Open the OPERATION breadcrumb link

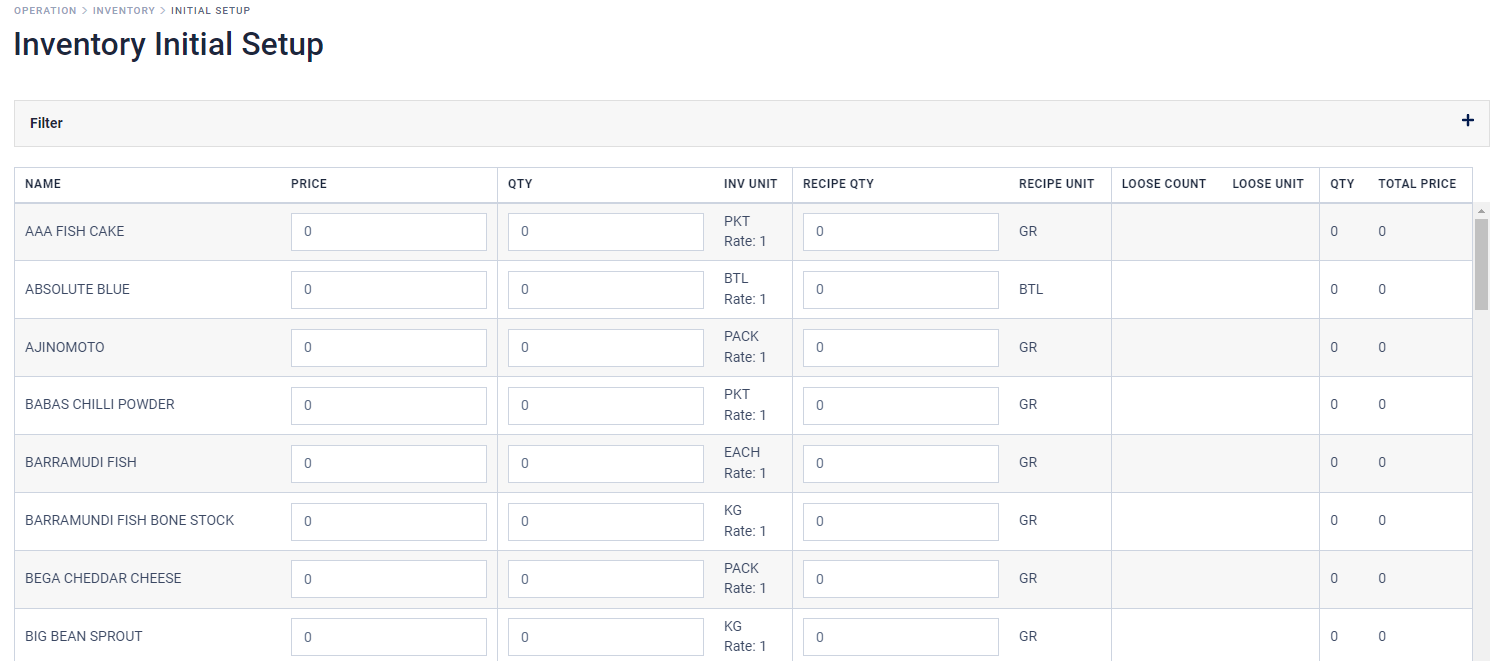click(44, 10)
